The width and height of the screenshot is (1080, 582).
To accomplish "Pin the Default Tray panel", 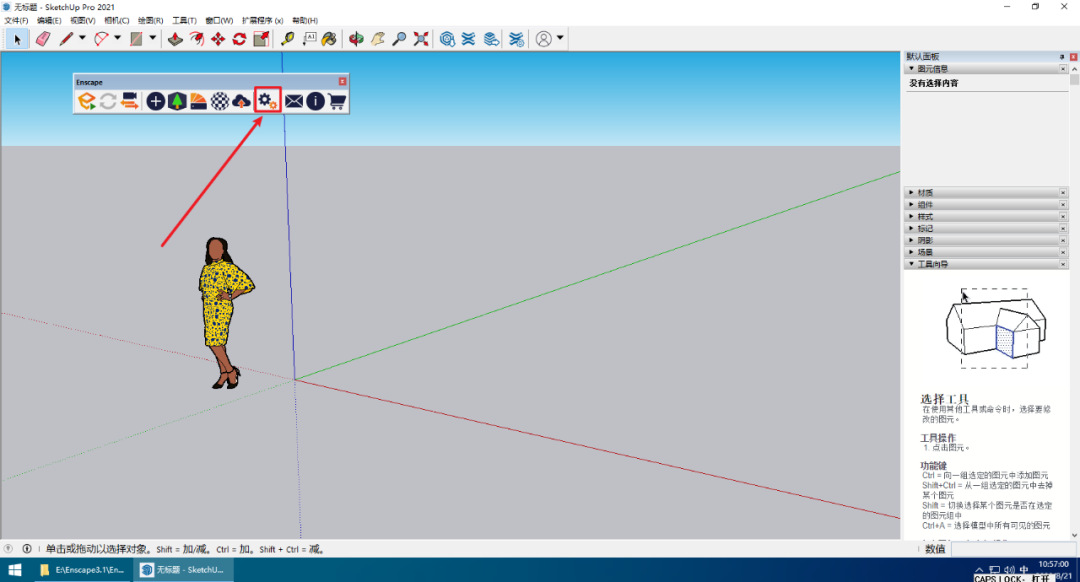I will (1062, 57).
